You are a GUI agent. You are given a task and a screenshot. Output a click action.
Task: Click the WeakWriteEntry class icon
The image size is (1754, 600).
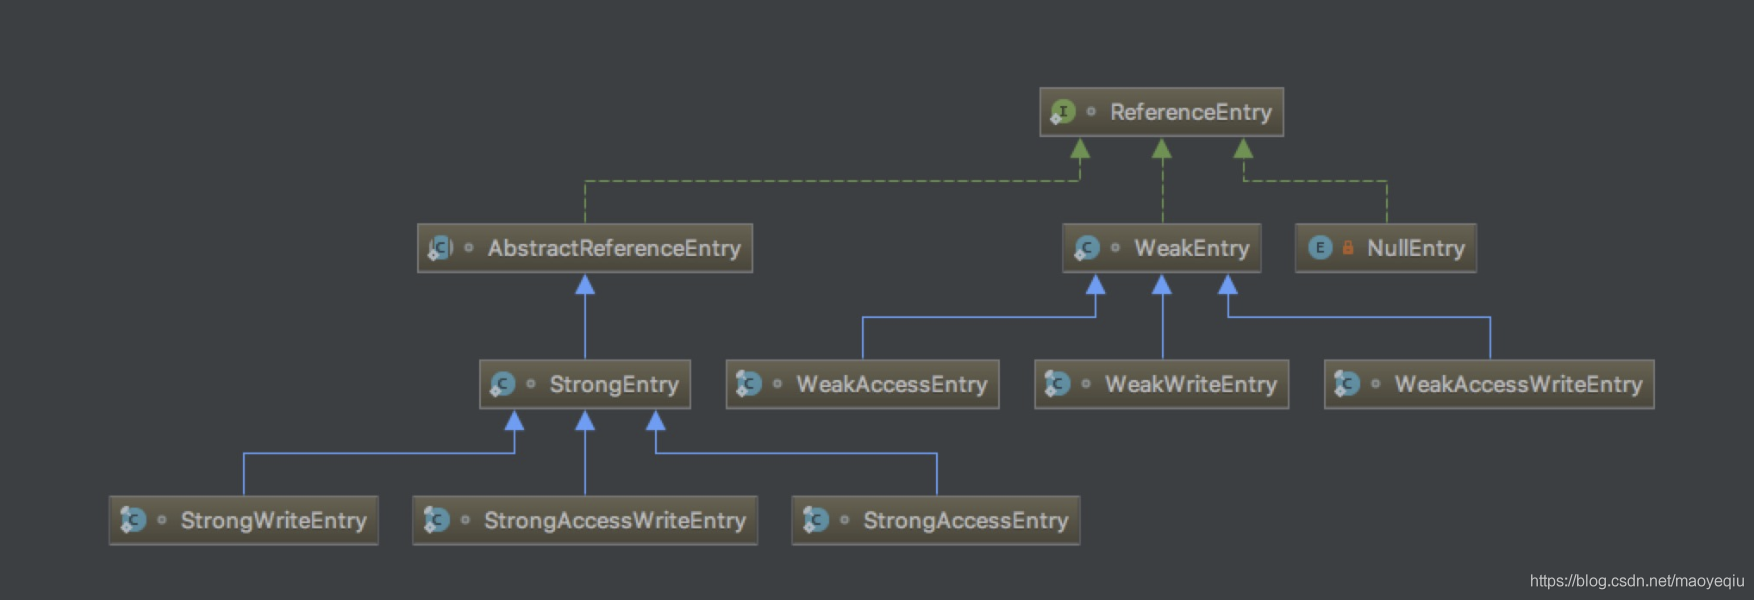[x=1057, y=384]
